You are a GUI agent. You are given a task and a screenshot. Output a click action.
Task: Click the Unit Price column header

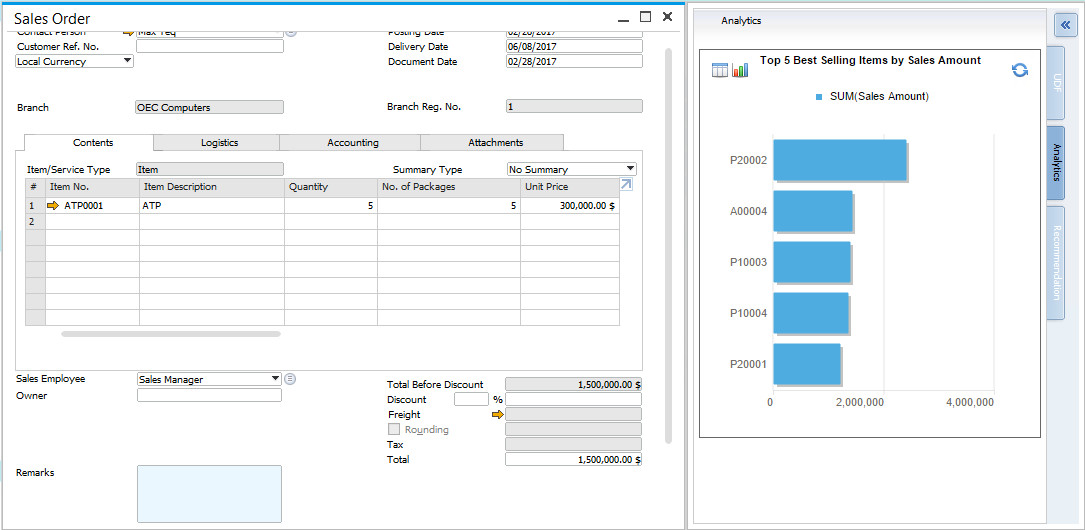pyautogui.click(x=569, y=187)
